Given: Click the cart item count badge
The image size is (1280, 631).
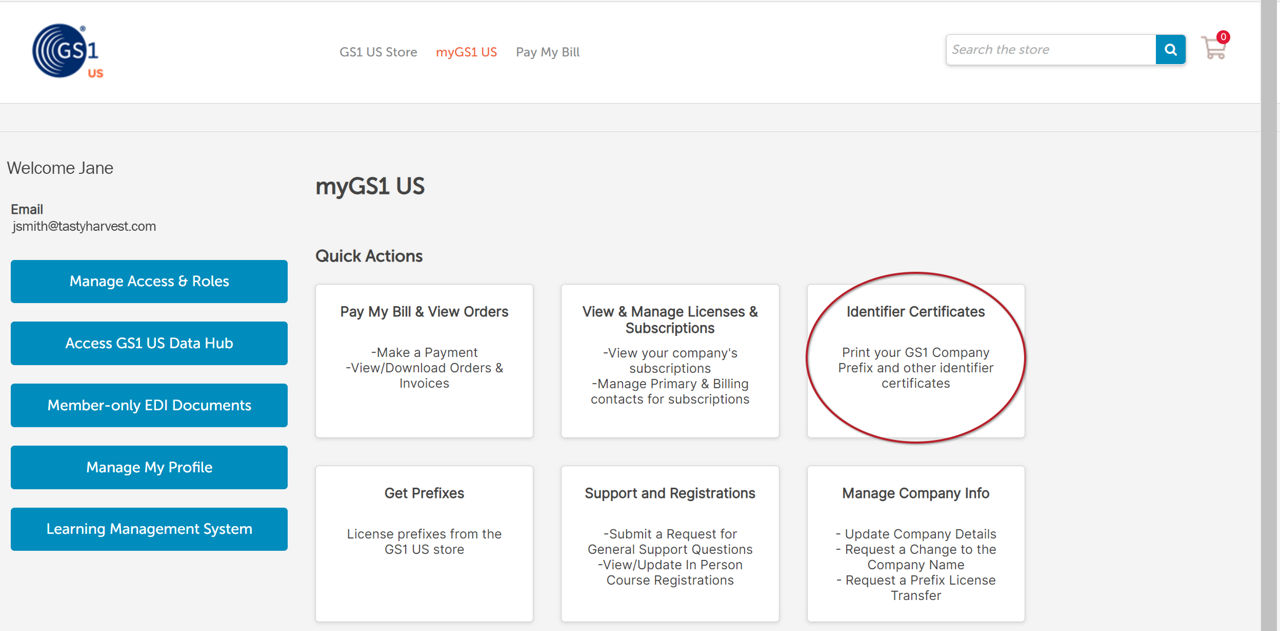Looking at the screenshot, I should (x=1223, y=37).
